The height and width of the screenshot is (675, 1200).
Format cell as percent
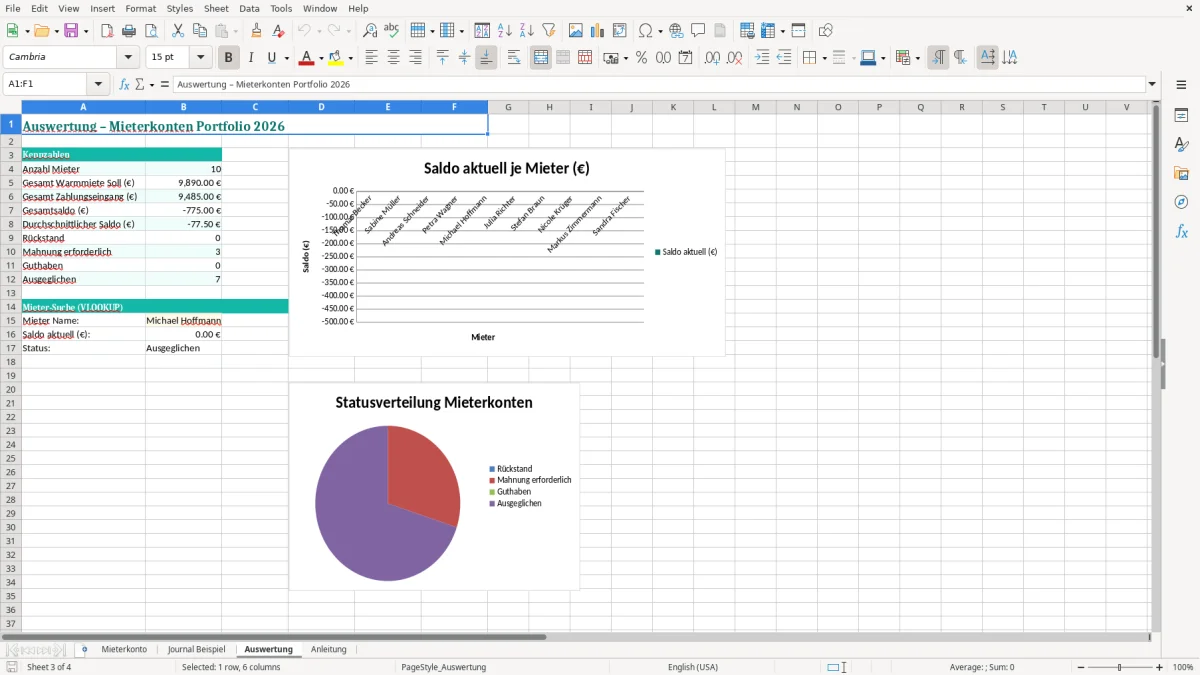tap(642, 58)
